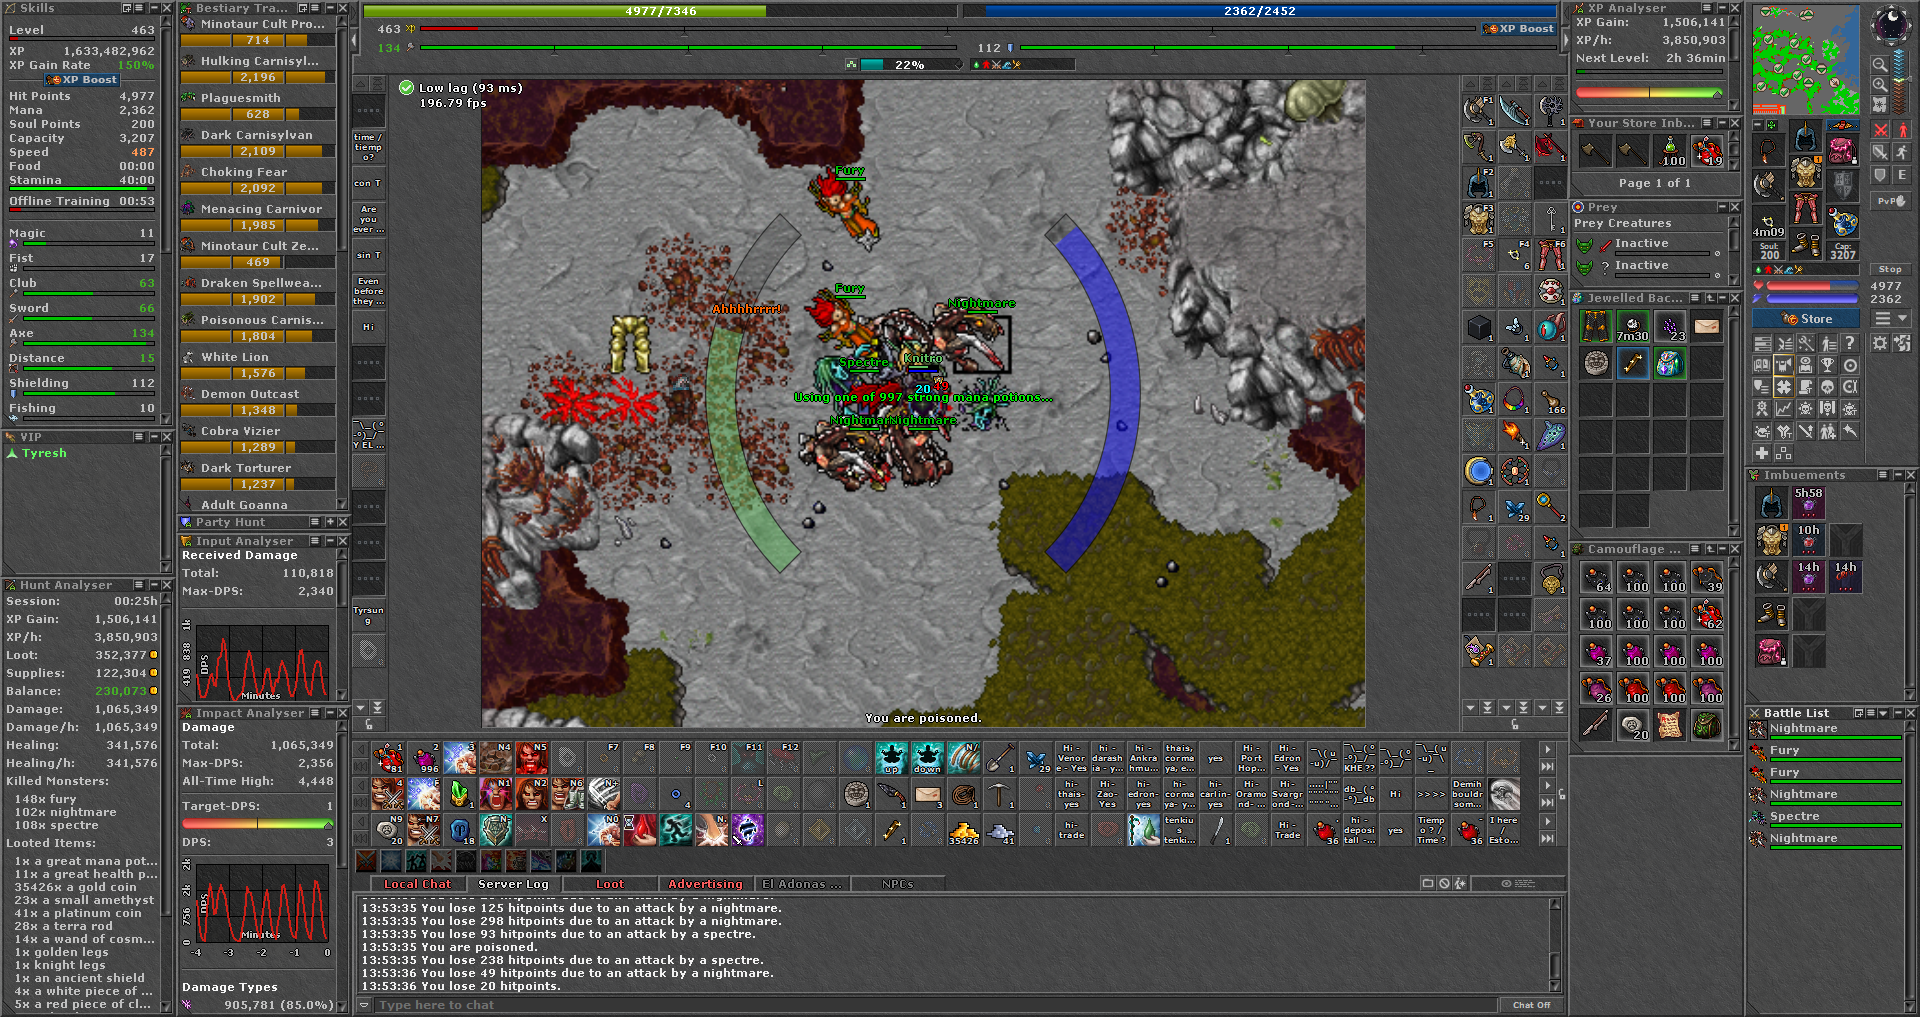
Task: Use the shovel in the action bar
Action: [x=1000, y=759]
